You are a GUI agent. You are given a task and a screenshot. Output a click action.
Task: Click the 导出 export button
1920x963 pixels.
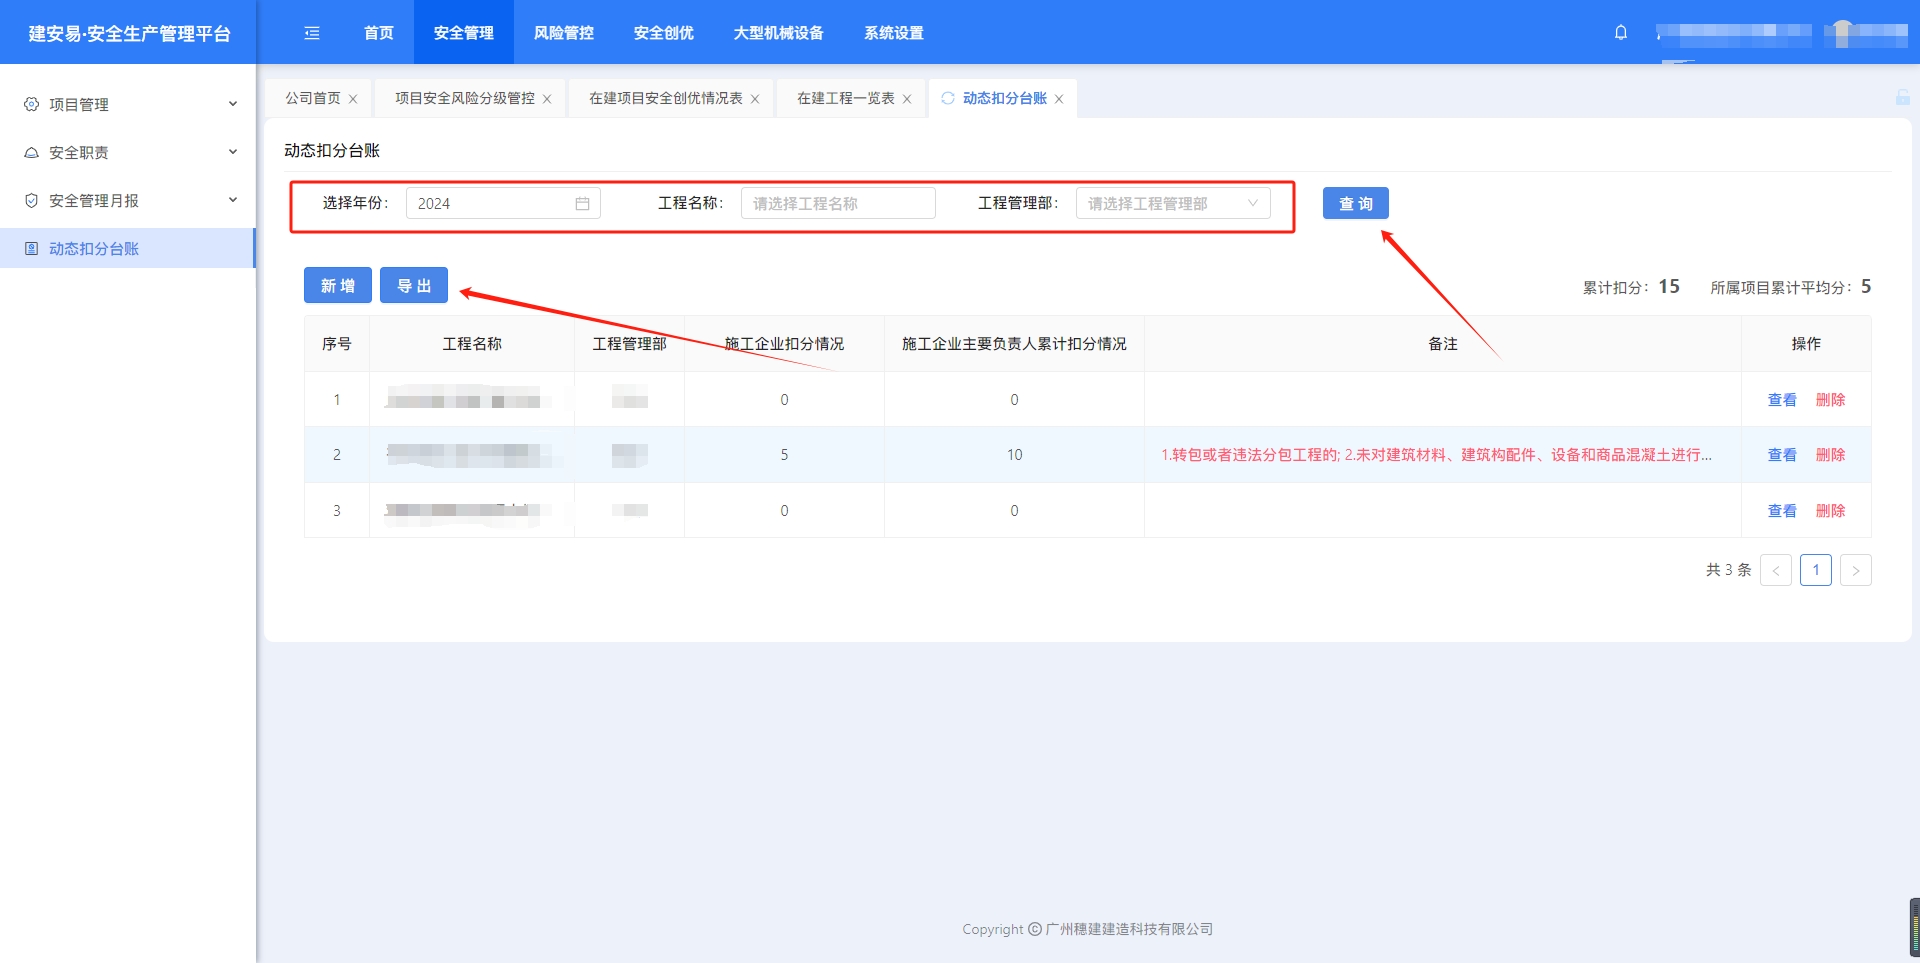(414, 286)
